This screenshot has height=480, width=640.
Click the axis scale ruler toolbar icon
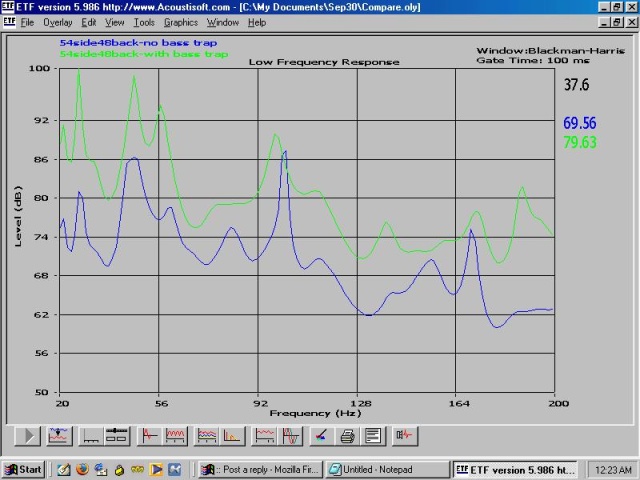tap(91, 436)
